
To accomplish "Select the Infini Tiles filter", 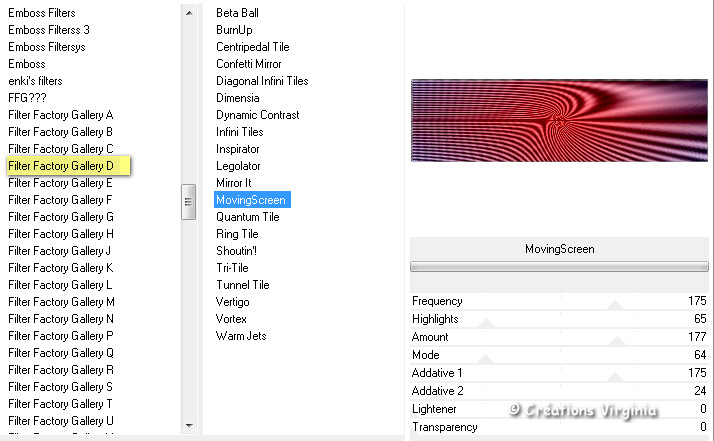I will (240, 132).
